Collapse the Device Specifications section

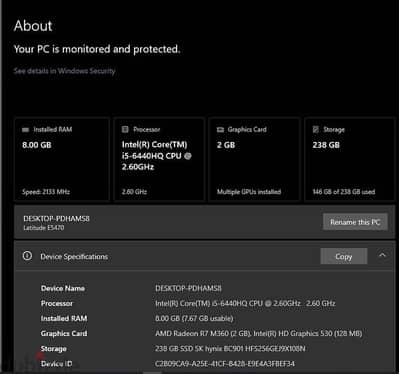coord(382,255)
